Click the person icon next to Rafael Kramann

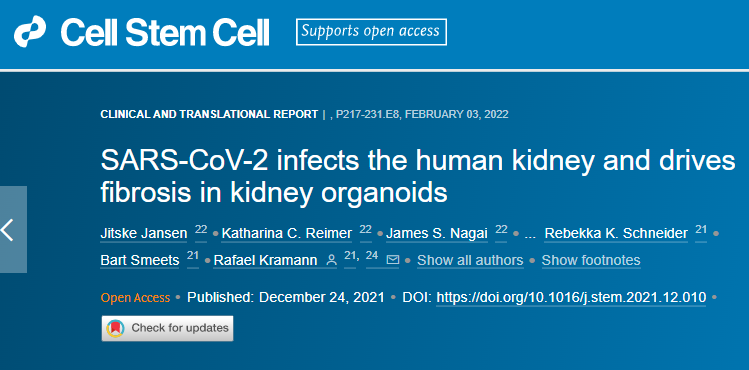click(x=331, y=260)
